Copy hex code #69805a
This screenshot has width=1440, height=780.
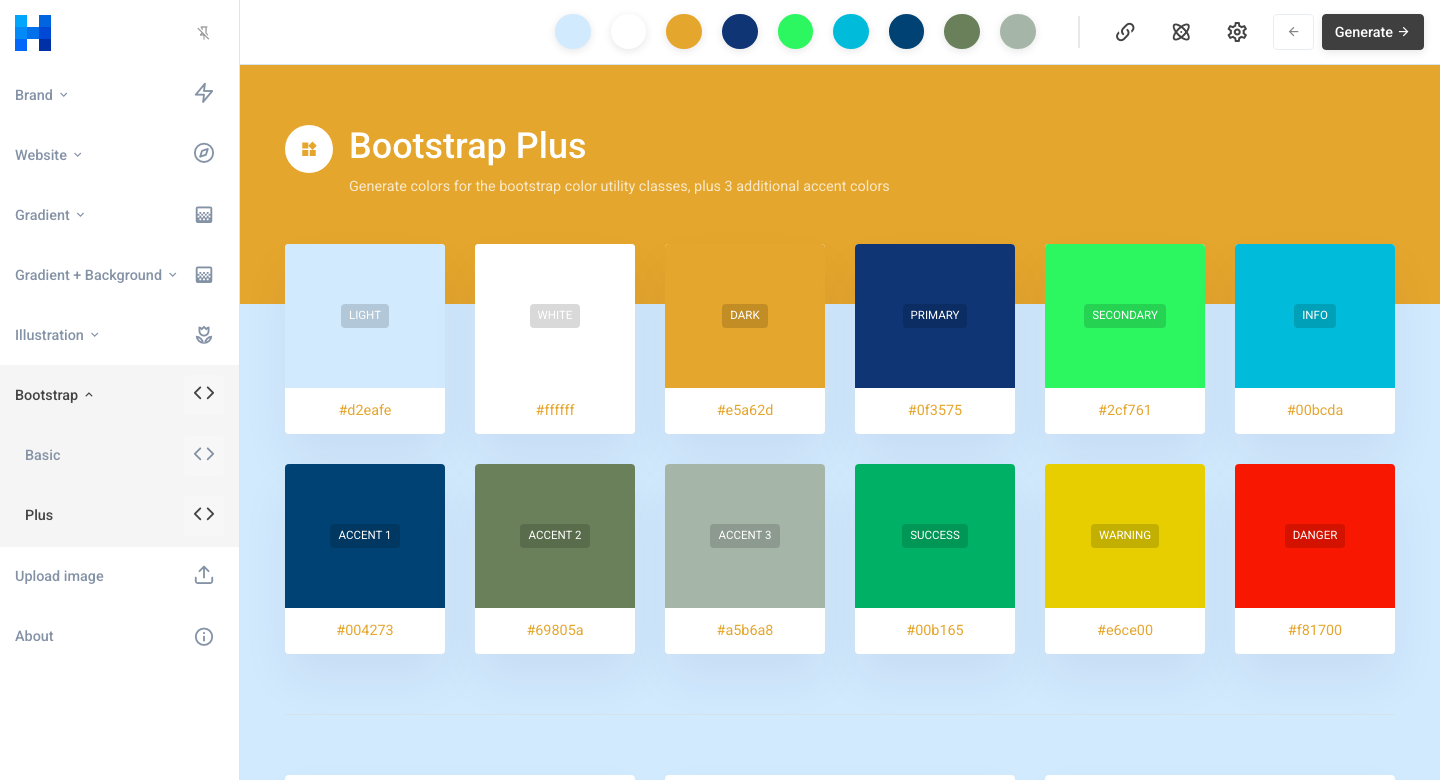555,630
